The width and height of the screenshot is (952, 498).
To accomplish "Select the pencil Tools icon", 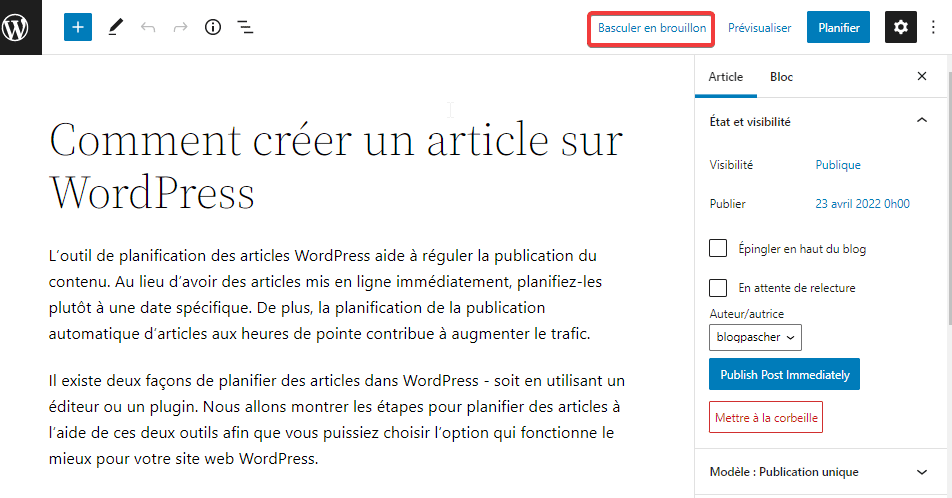I will pos(115,27).
